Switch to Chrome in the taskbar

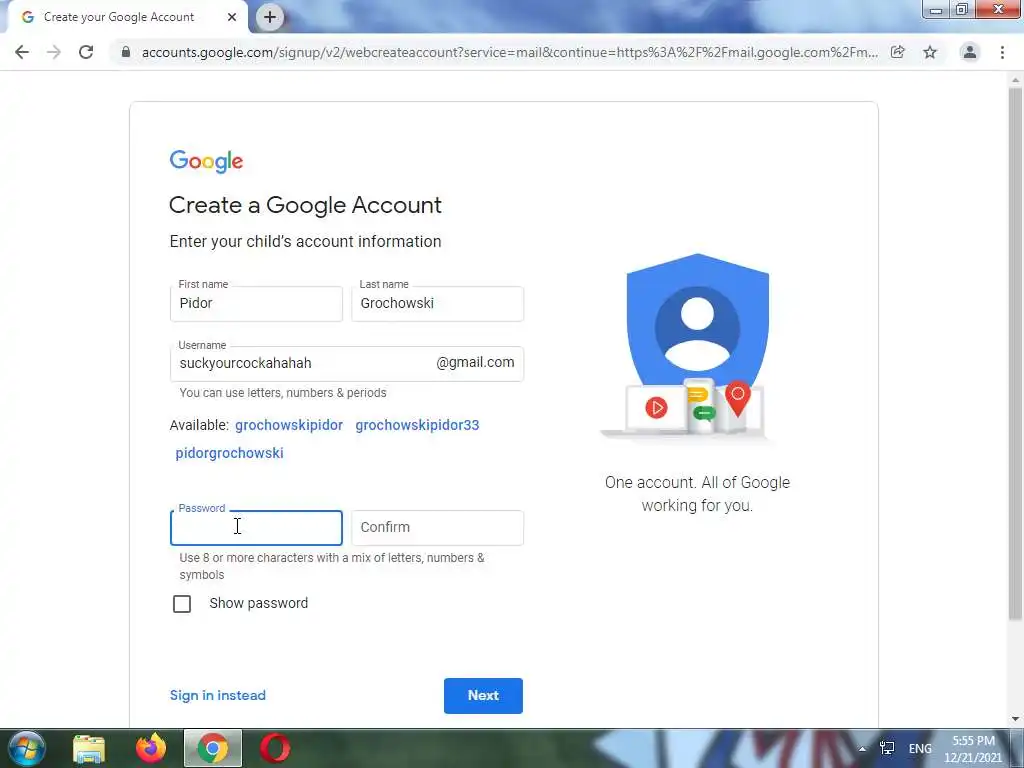click(213, 748)
